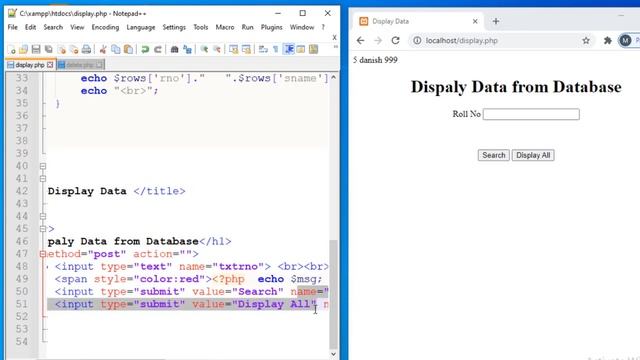Image resolution: width=640 pixels, height=360 pixels.
Task: Open the ? help menu
Action: (323, 27)
